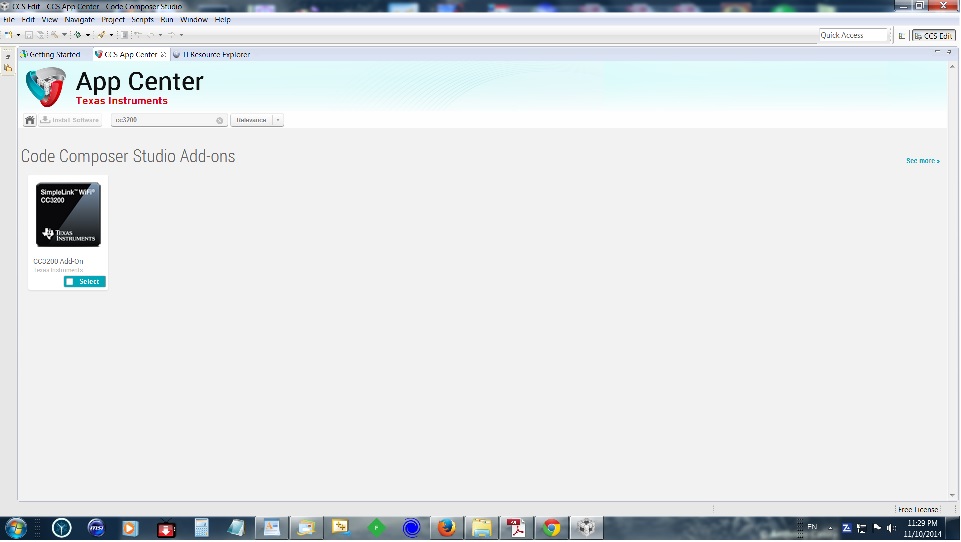Click the green diamond taskbar icon

[x=376, y=528]
